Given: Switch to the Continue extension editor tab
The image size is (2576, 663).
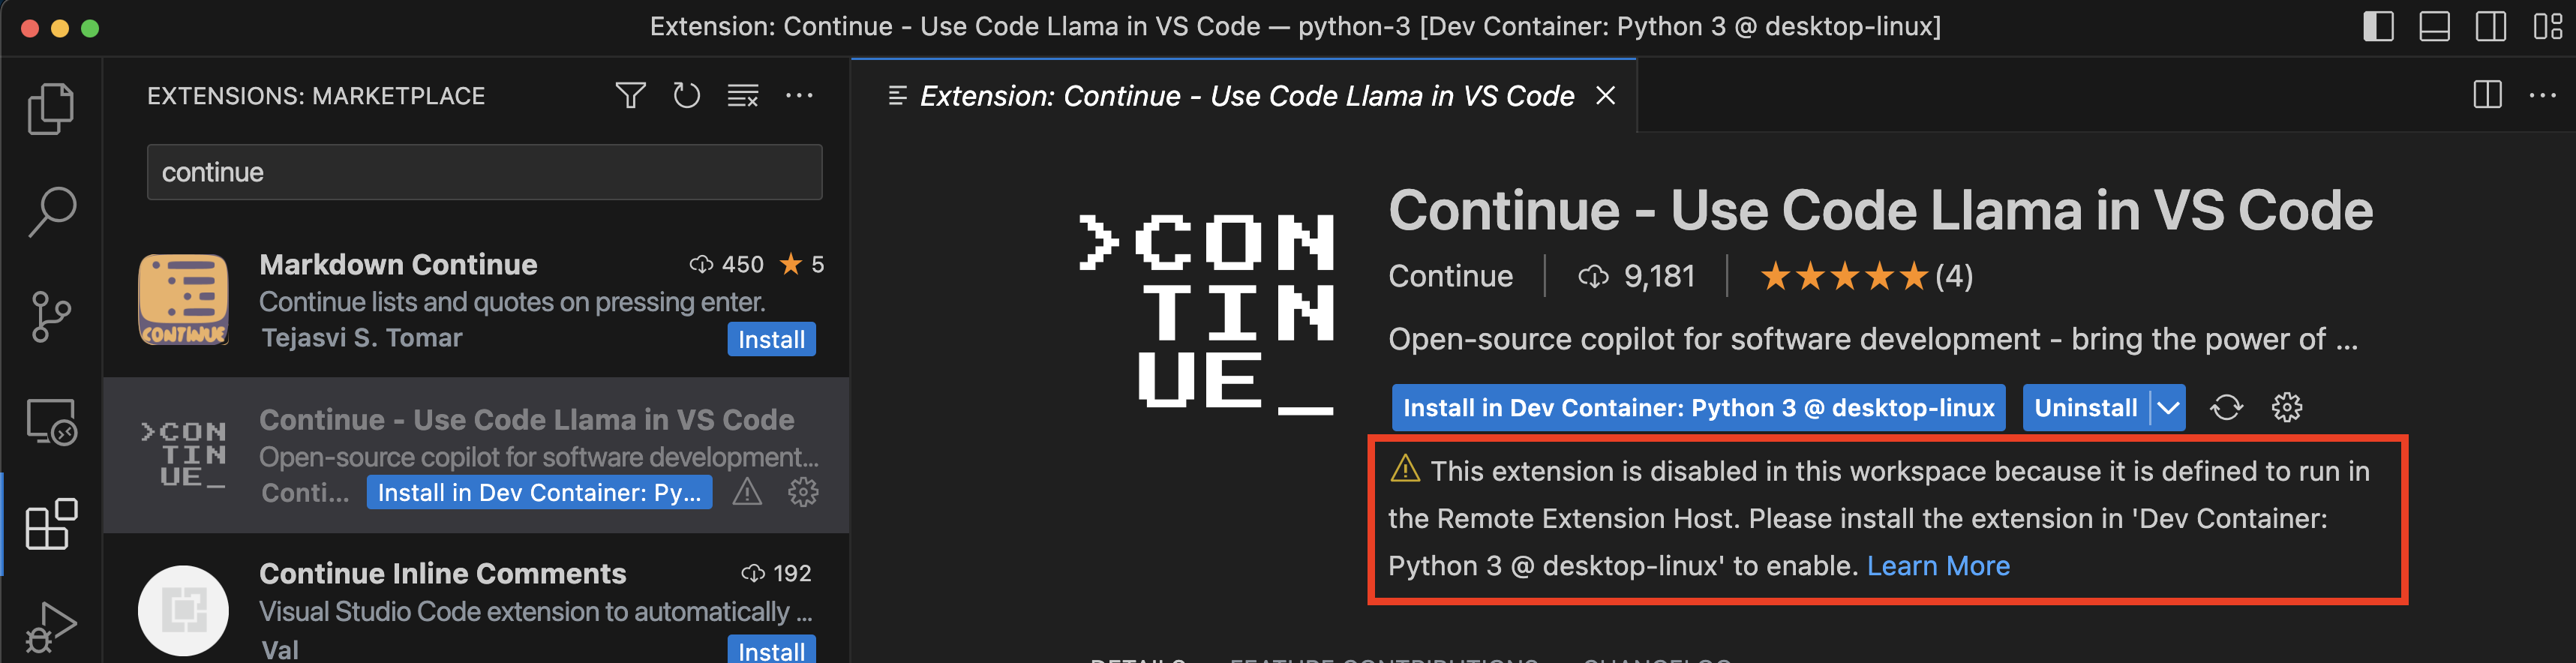Looking at the screenshot, I should 1240,95.
